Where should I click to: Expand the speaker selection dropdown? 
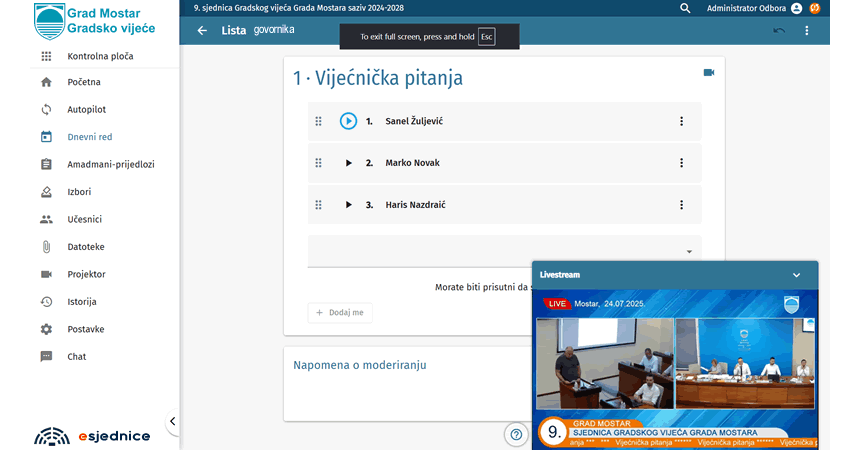(689, 252)
